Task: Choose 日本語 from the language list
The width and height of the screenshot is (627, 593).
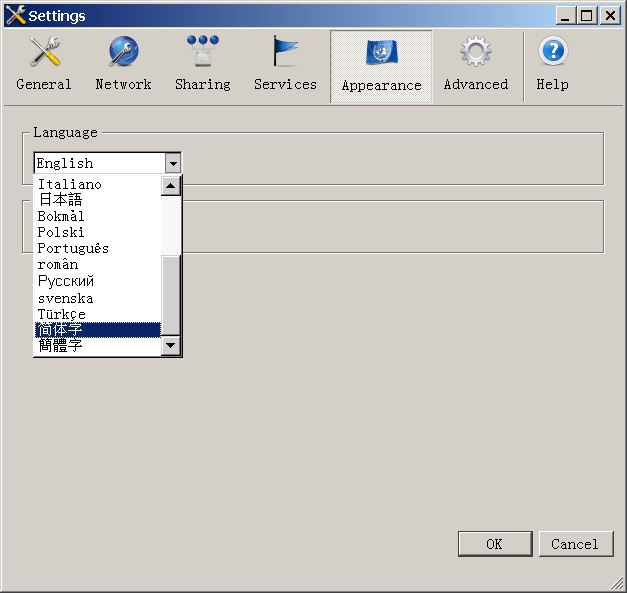Action: pyautogui.click(x=60, y=200)
